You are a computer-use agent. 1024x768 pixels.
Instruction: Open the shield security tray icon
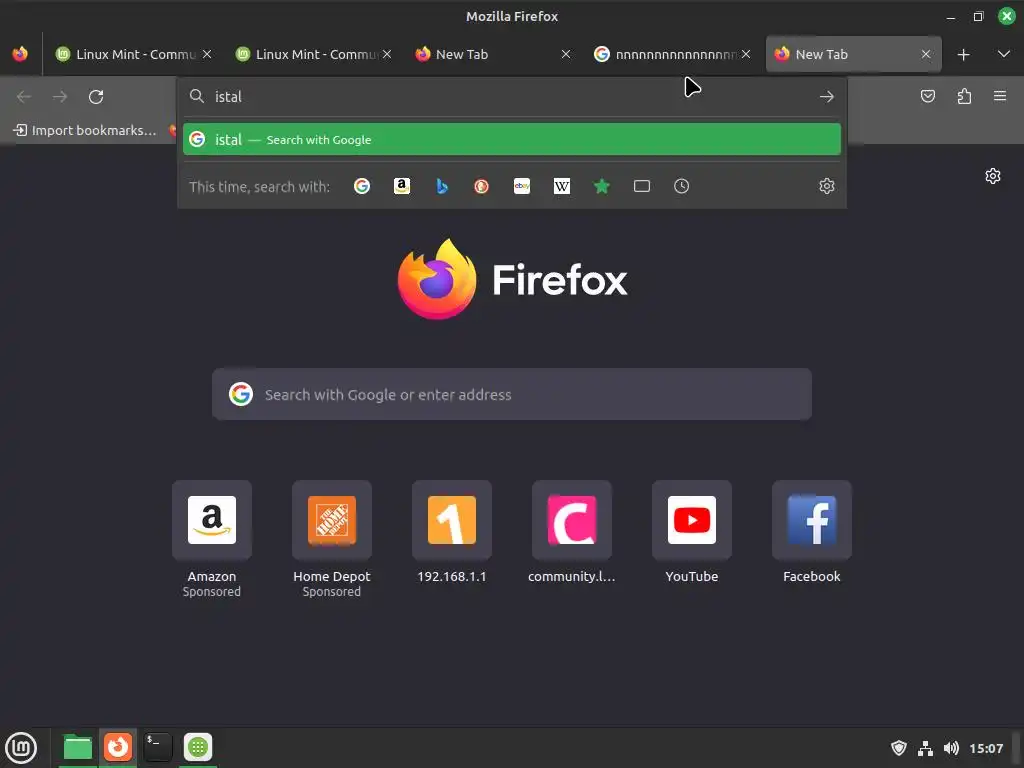pos(899,748)
